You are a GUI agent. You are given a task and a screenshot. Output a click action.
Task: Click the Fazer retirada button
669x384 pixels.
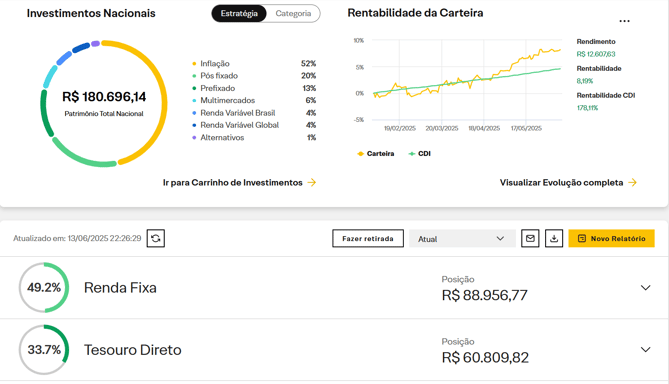pos(368,239)
